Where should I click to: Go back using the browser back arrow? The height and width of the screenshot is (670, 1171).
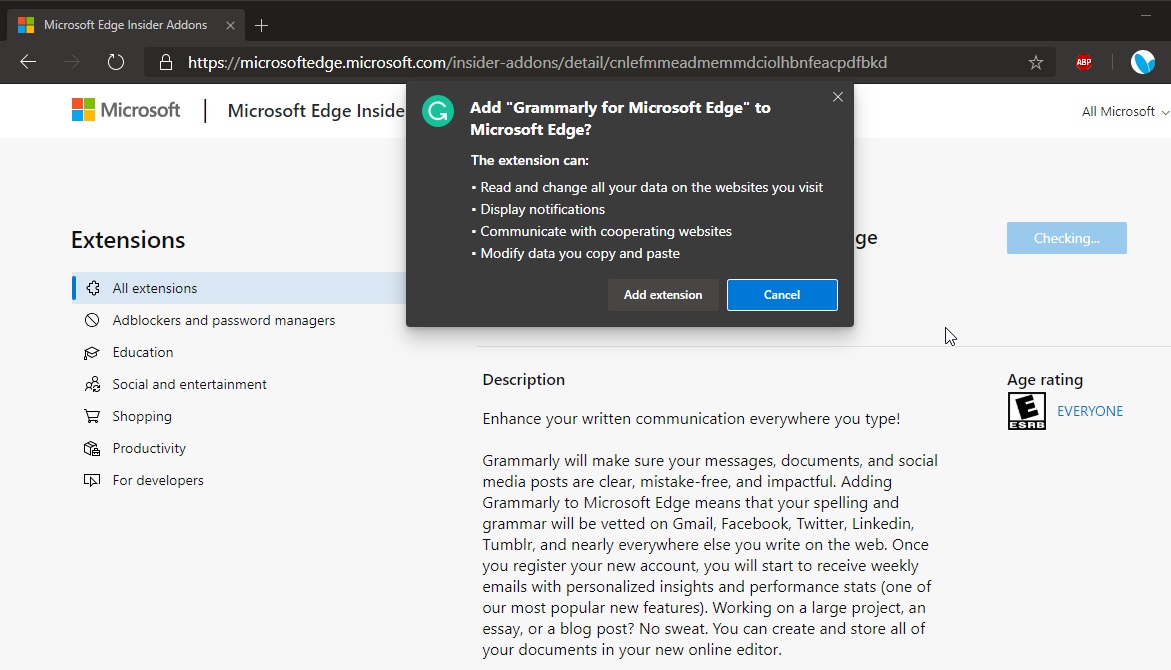click(x=28, y=62)
